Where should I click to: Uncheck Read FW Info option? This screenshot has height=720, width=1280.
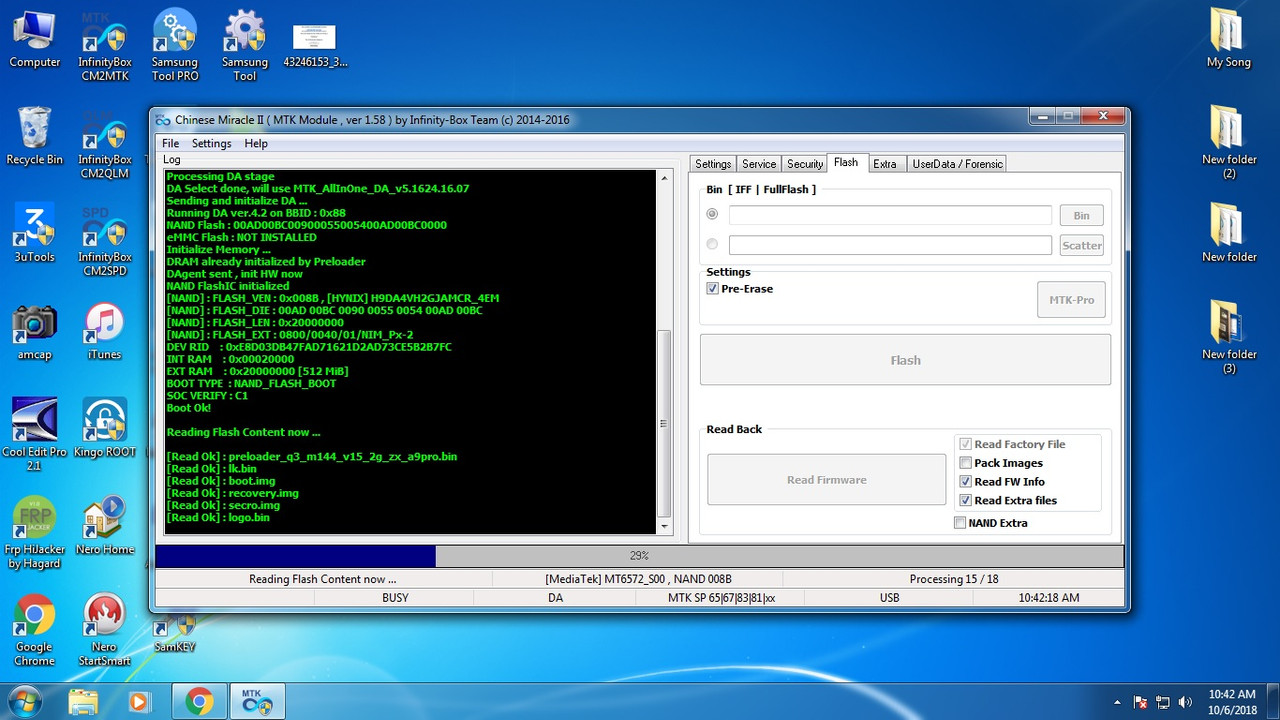coord(965,482)
